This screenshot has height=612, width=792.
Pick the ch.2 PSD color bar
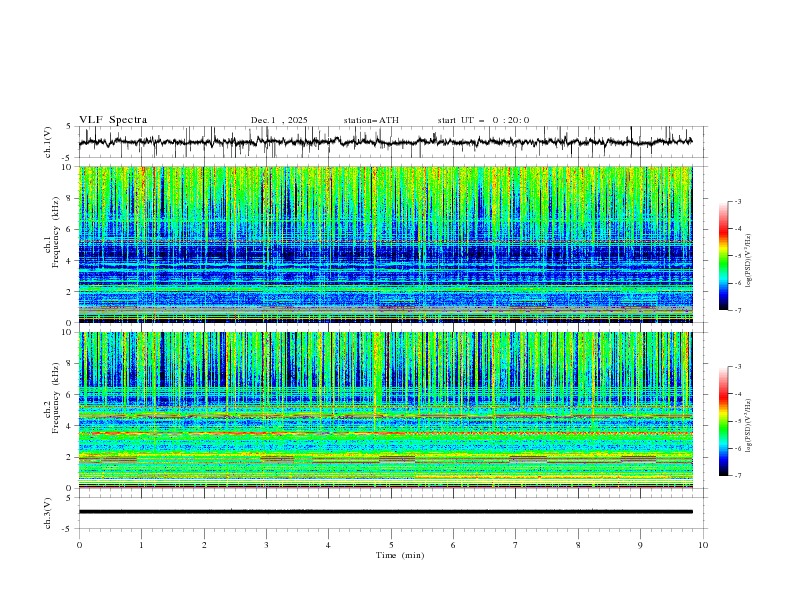(x=723, y=421)
